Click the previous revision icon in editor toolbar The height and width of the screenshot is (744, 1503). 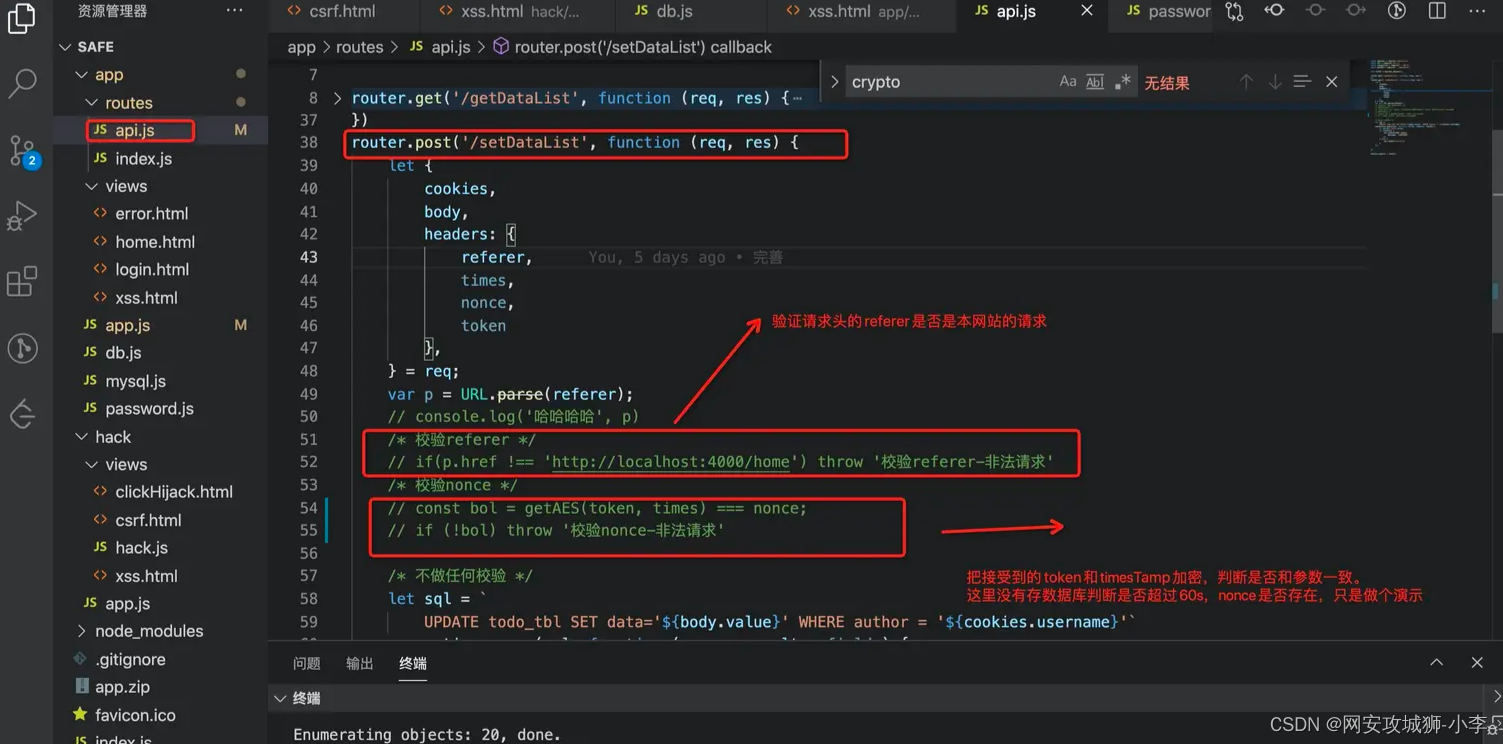click(x=1315, y=11)
